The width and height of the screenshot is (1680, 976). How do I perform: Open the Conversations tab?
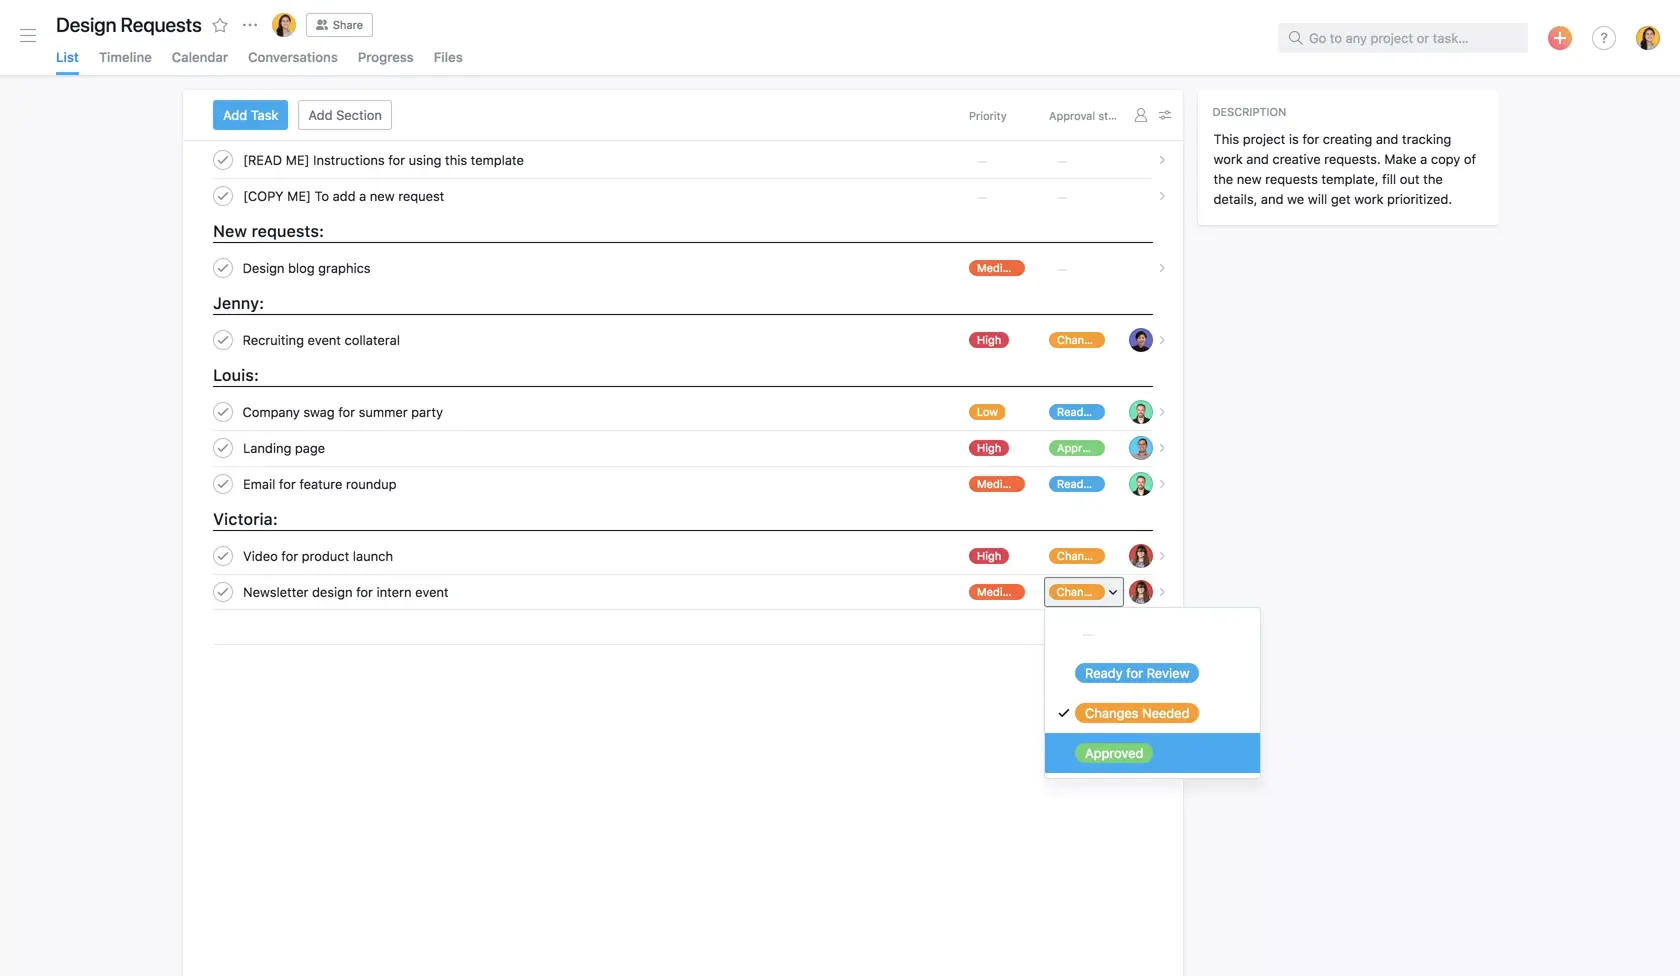click(292, 57)
